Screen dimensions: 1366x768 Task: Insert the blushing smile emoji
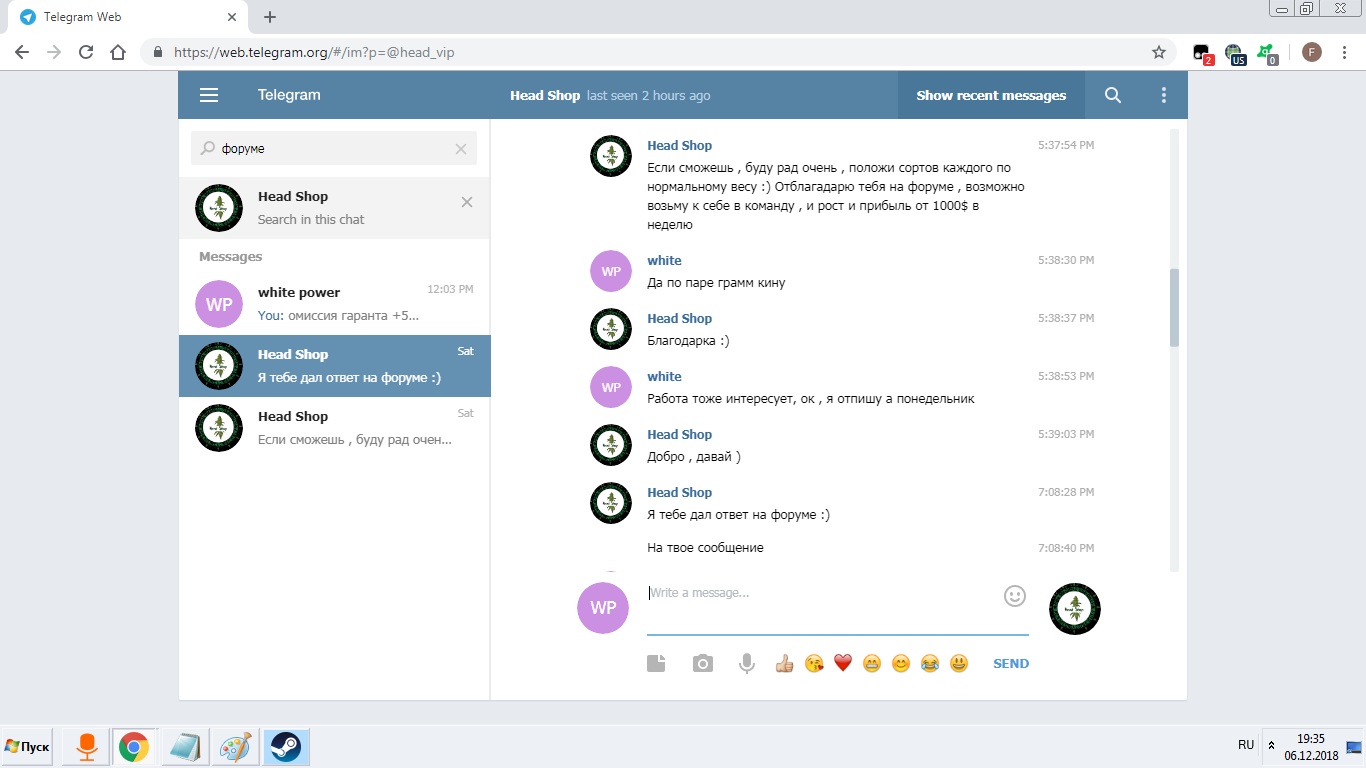click(900, 663)
